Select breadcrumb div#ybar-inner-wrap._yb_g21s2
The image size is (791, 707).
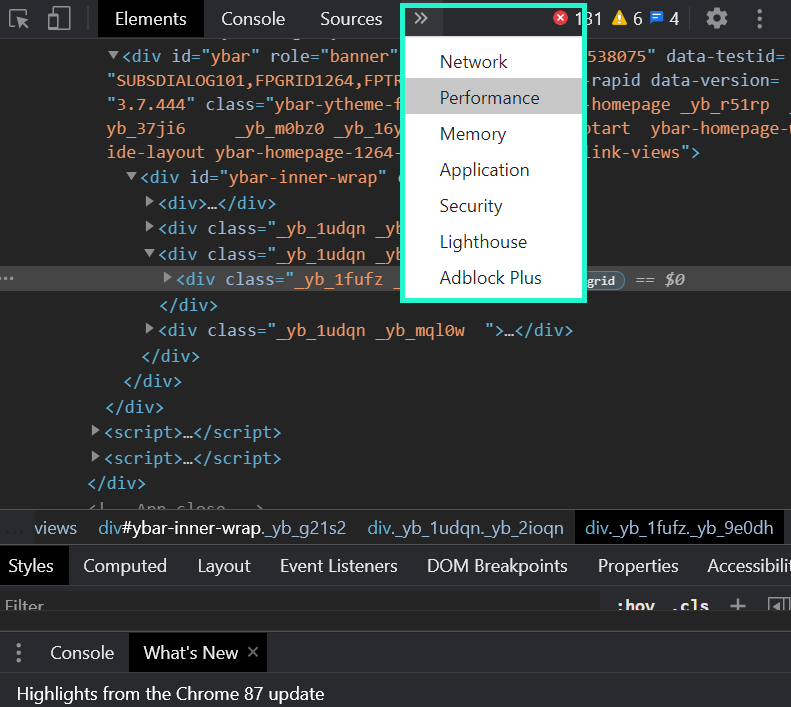[222, 528]
